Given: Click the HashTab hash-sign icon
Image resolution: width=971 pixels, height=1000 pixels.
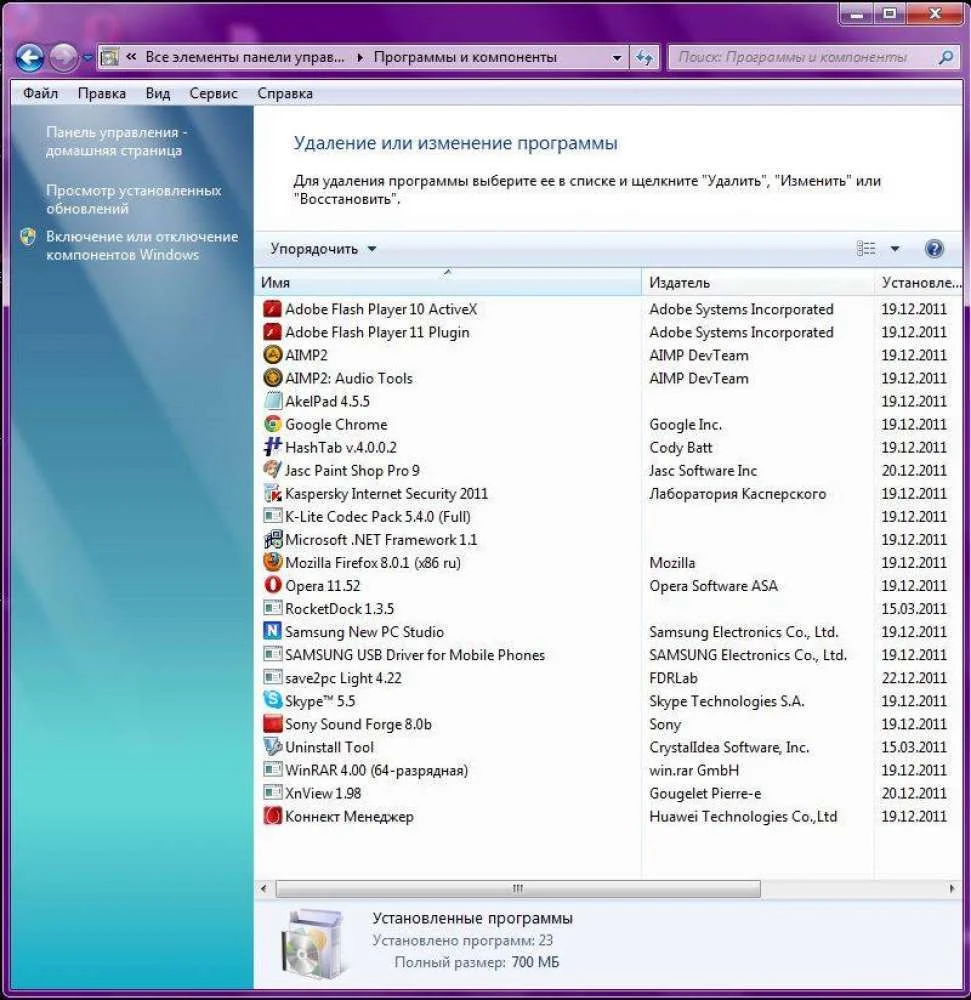Looking at the screenshot, I should click(x=272, y=447).
